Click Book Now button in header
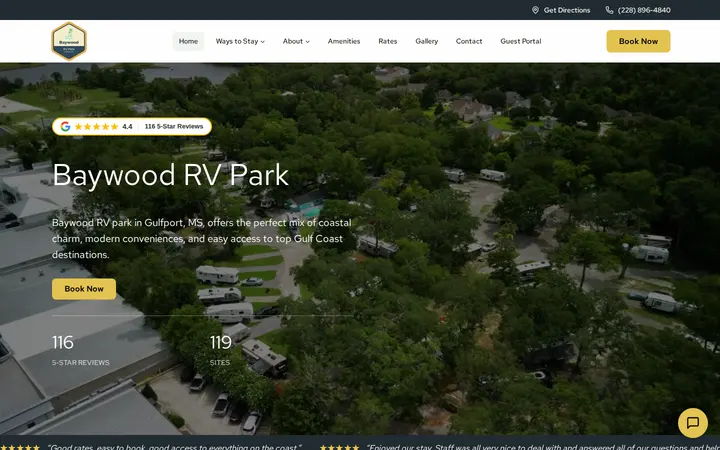 click(x=638, y=41)
